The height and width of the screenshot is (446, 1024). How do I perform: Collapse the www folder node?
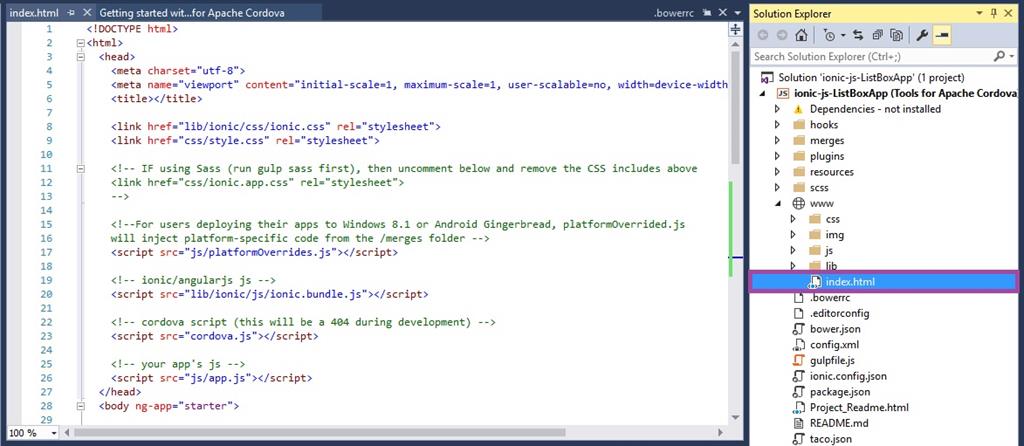click(x=778, y=204)
